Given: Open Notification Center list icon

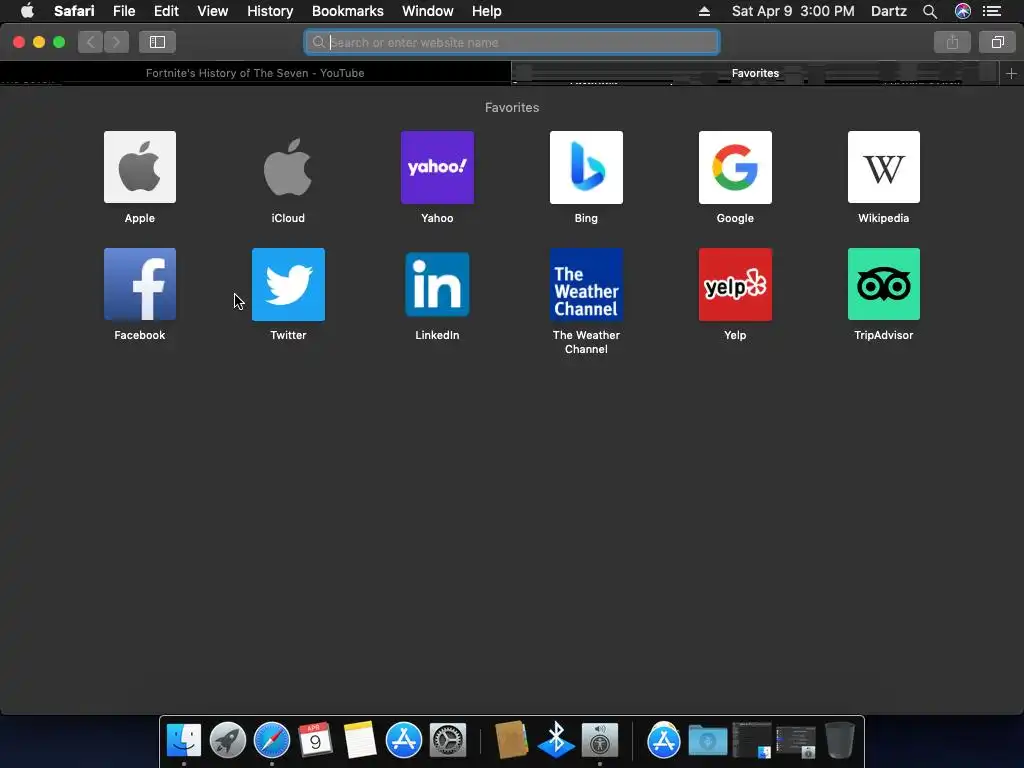Looking at the screenshot, I should point(991,11).
